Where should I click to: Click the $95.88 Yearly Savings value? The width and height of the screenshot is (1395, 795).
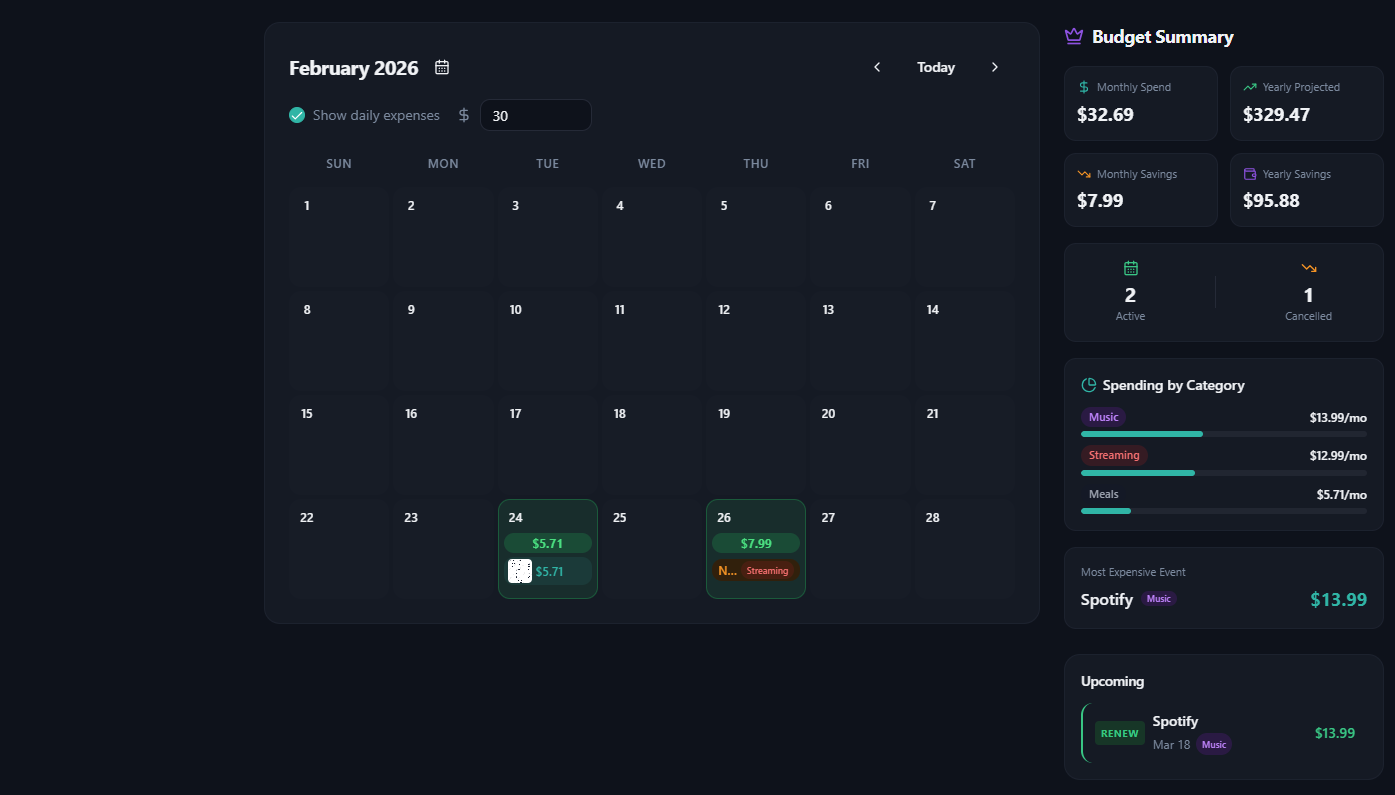click(x=1271, y=201)
